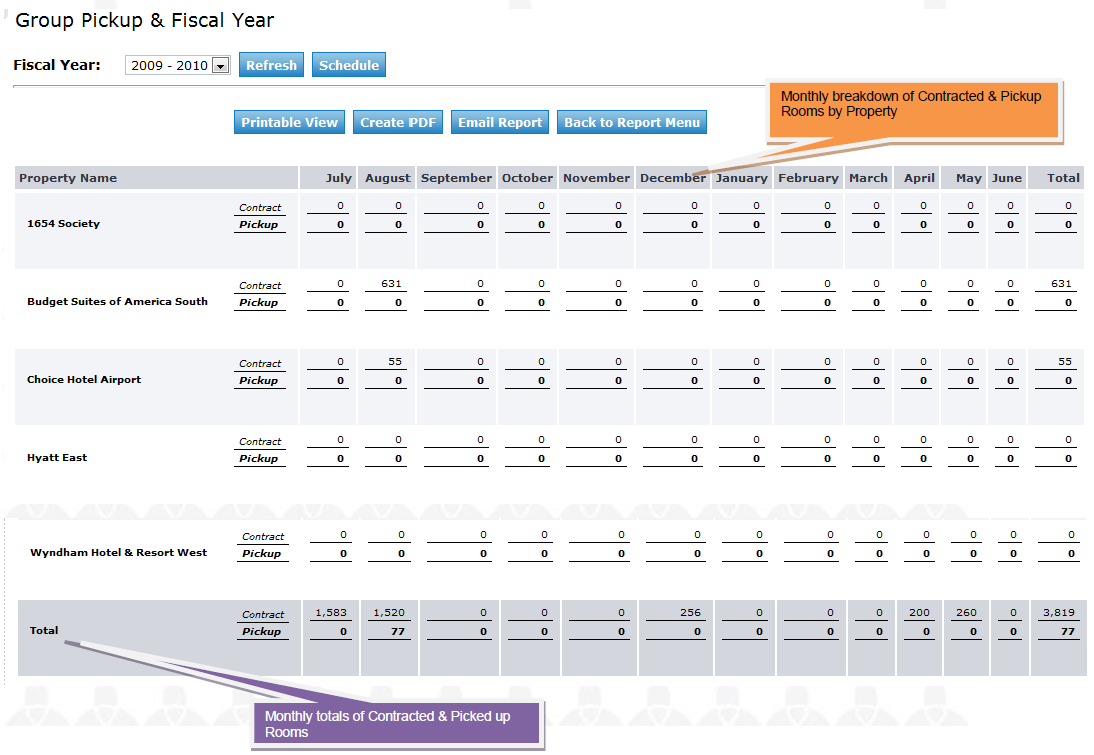The image size is (1094, 755).
Task: Open the Printable View
Action: [290, 122]
